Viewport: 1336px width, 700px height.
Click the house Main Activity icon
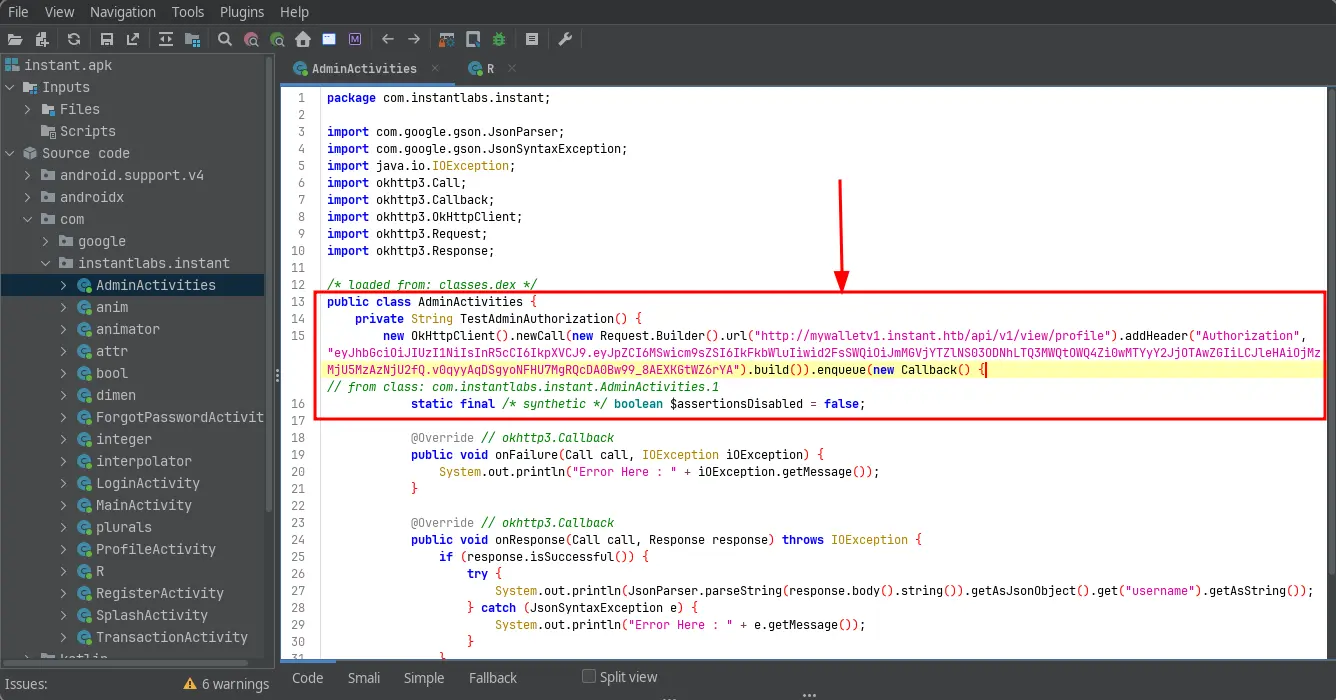[x=303, y=39]
